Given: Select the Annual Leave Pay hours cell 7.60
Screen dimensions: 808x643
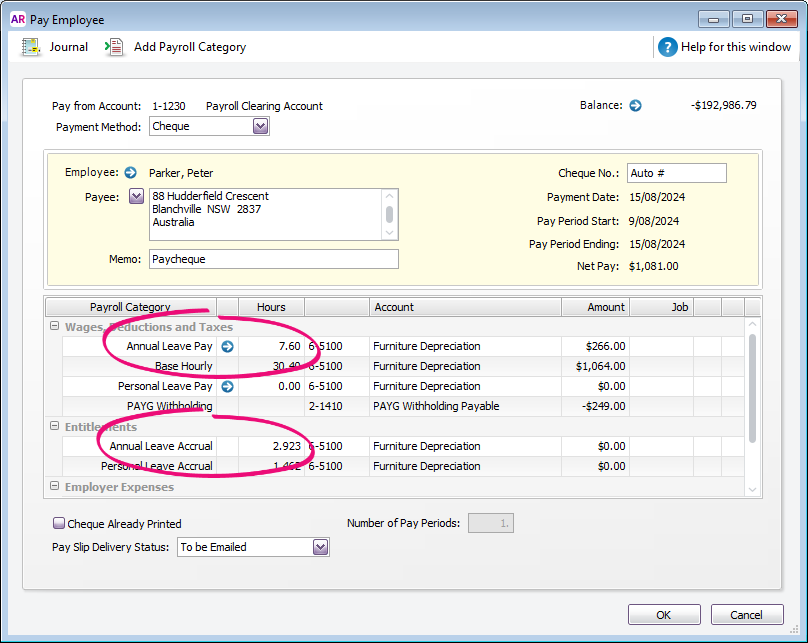Looking at the screenshot, I should click(x=271, y=347).
